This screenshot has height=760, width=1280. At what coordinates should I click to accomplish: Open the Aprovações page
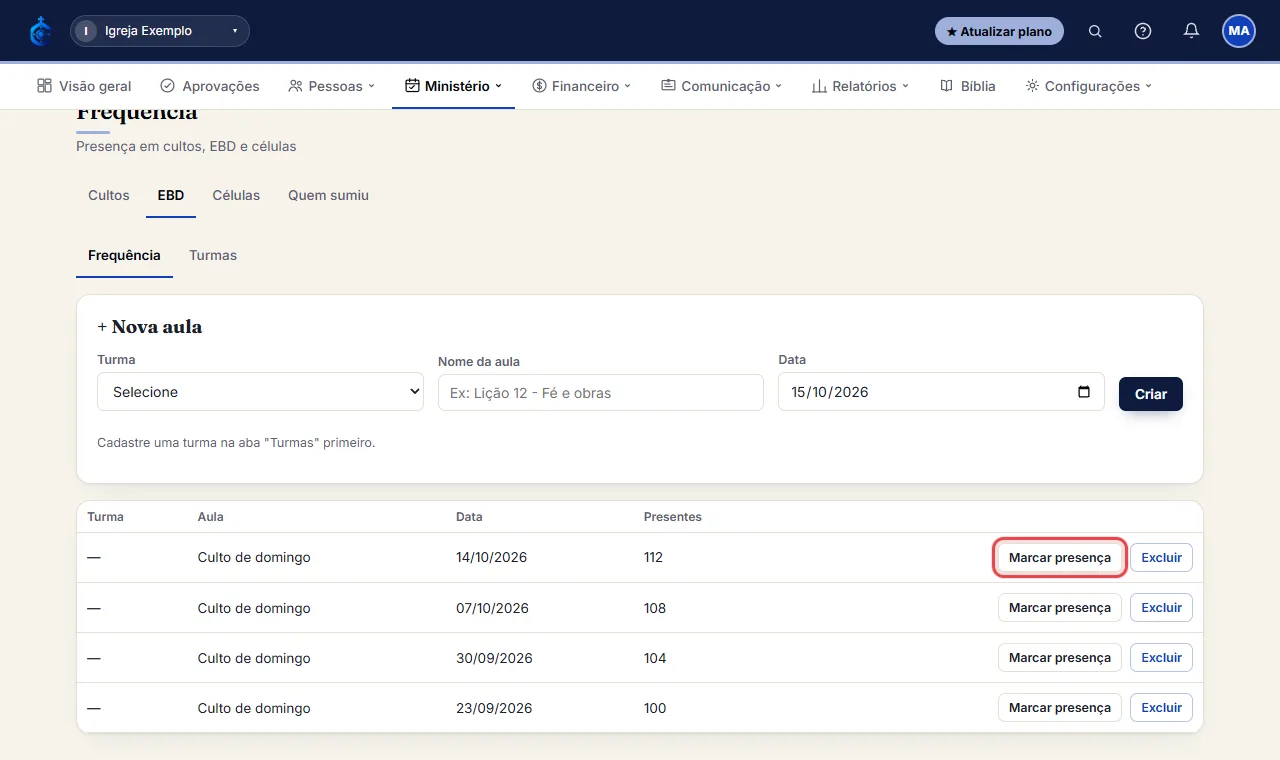tap(210, 86)
